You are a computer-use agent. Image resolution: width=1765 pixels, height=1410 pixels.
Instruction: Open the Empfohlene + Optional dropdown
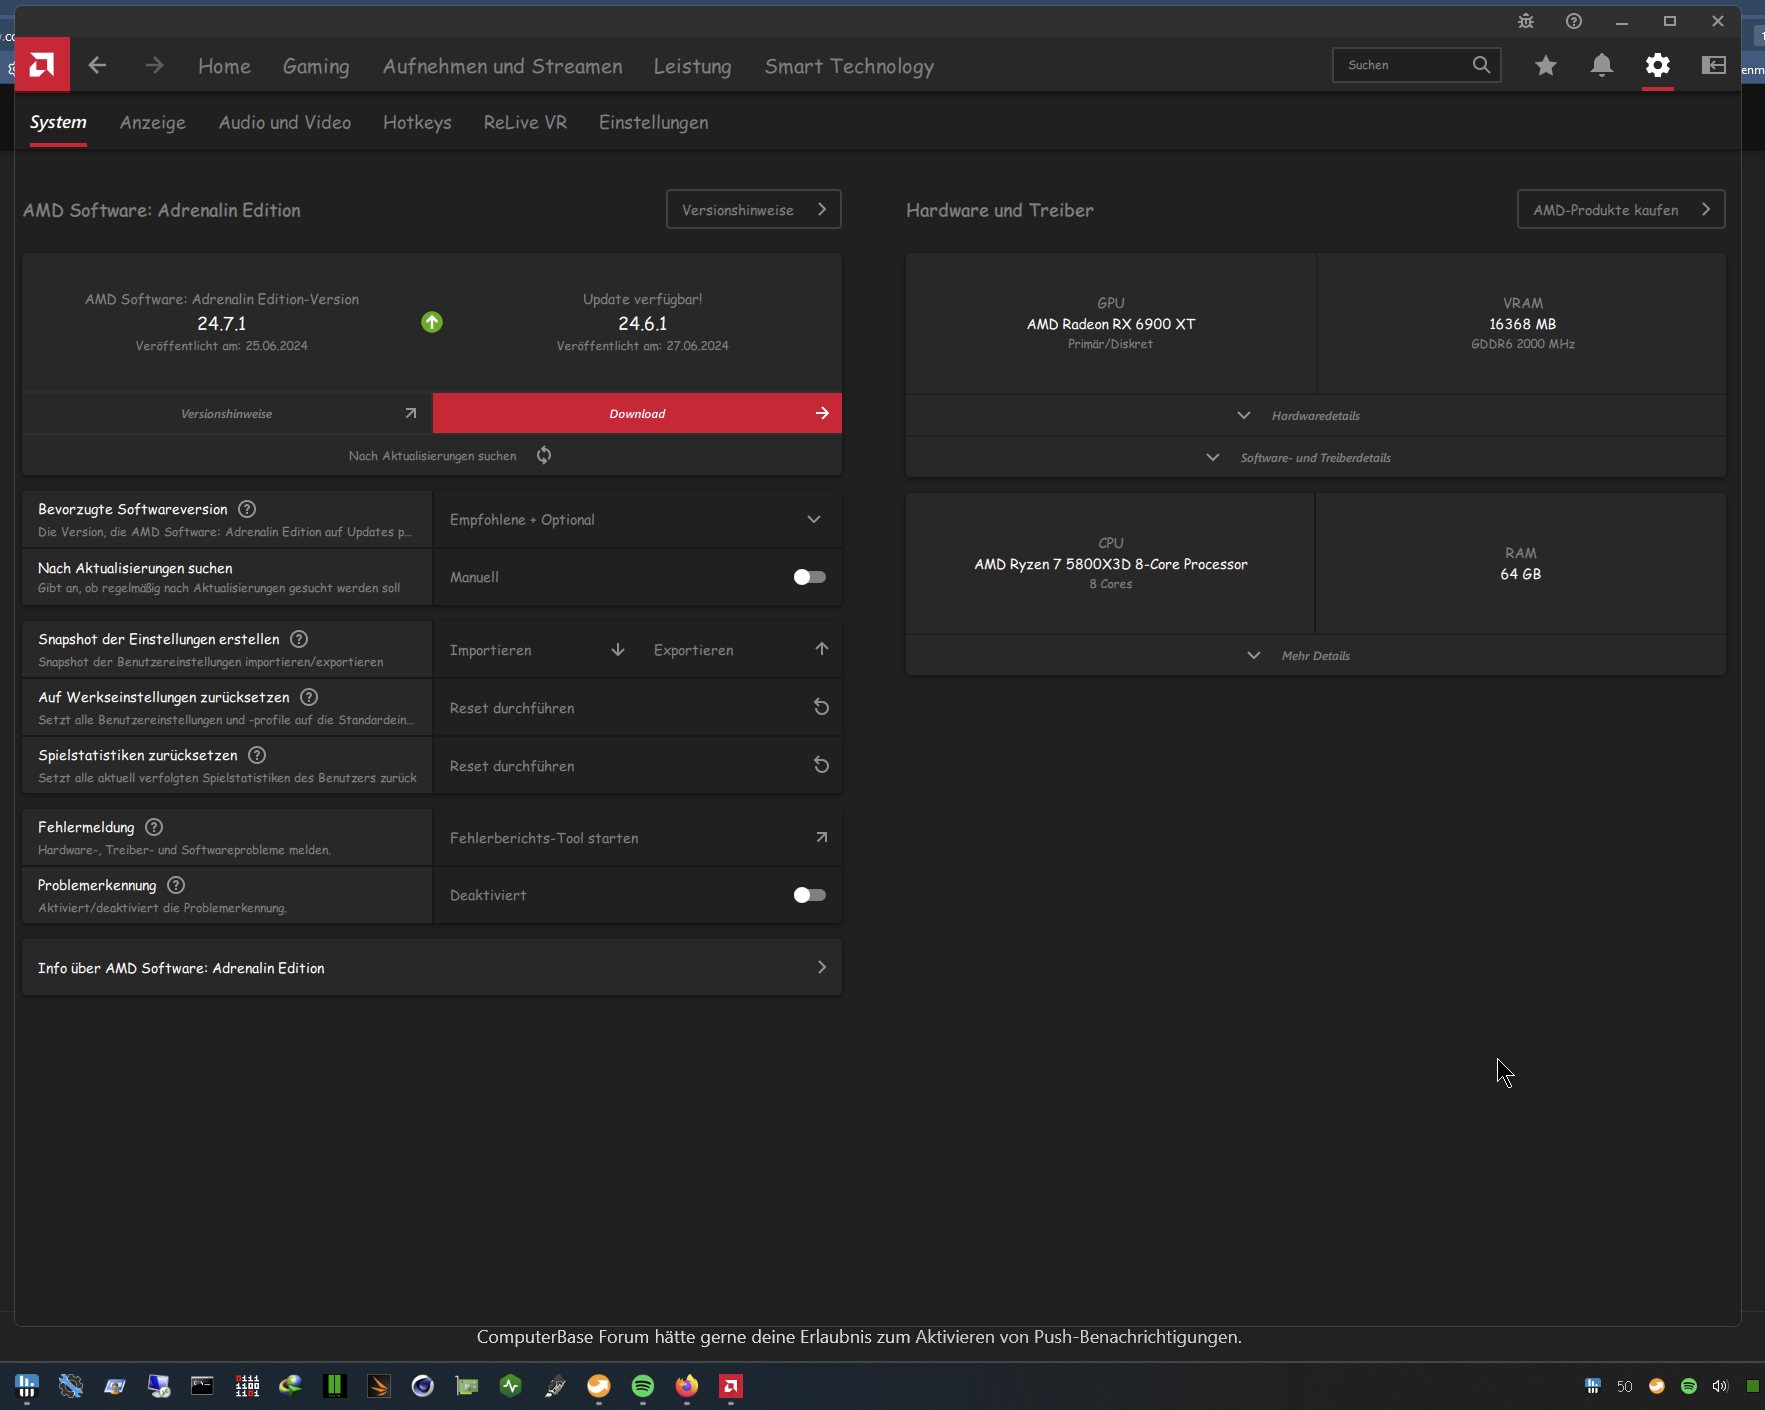click(637, 519)
